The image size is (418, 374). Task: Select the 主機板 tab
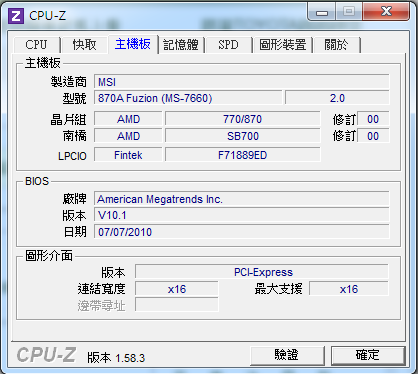133,44
